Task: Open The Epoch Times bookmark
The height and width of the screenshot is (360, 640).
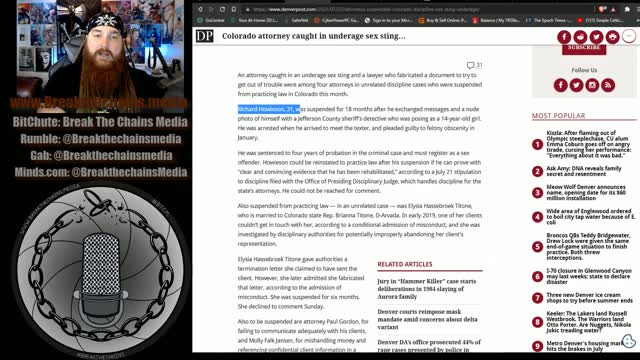Action: point(549,20)
